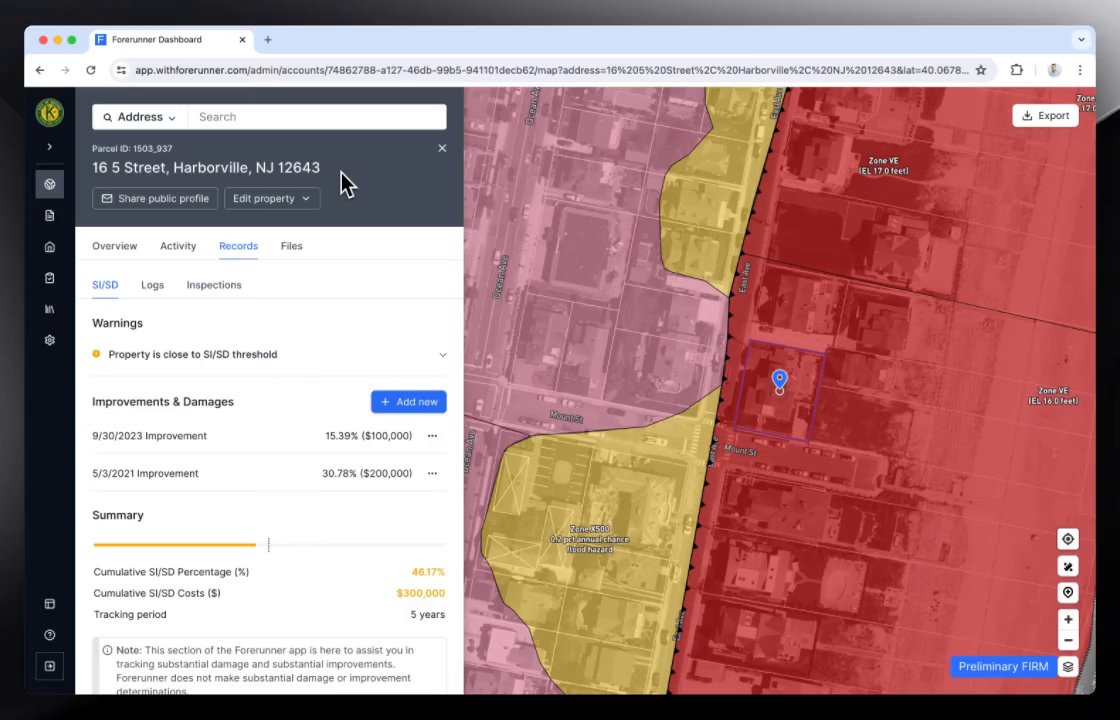
Task: Click the map layers stack icon
Action: pos(1068,667)
